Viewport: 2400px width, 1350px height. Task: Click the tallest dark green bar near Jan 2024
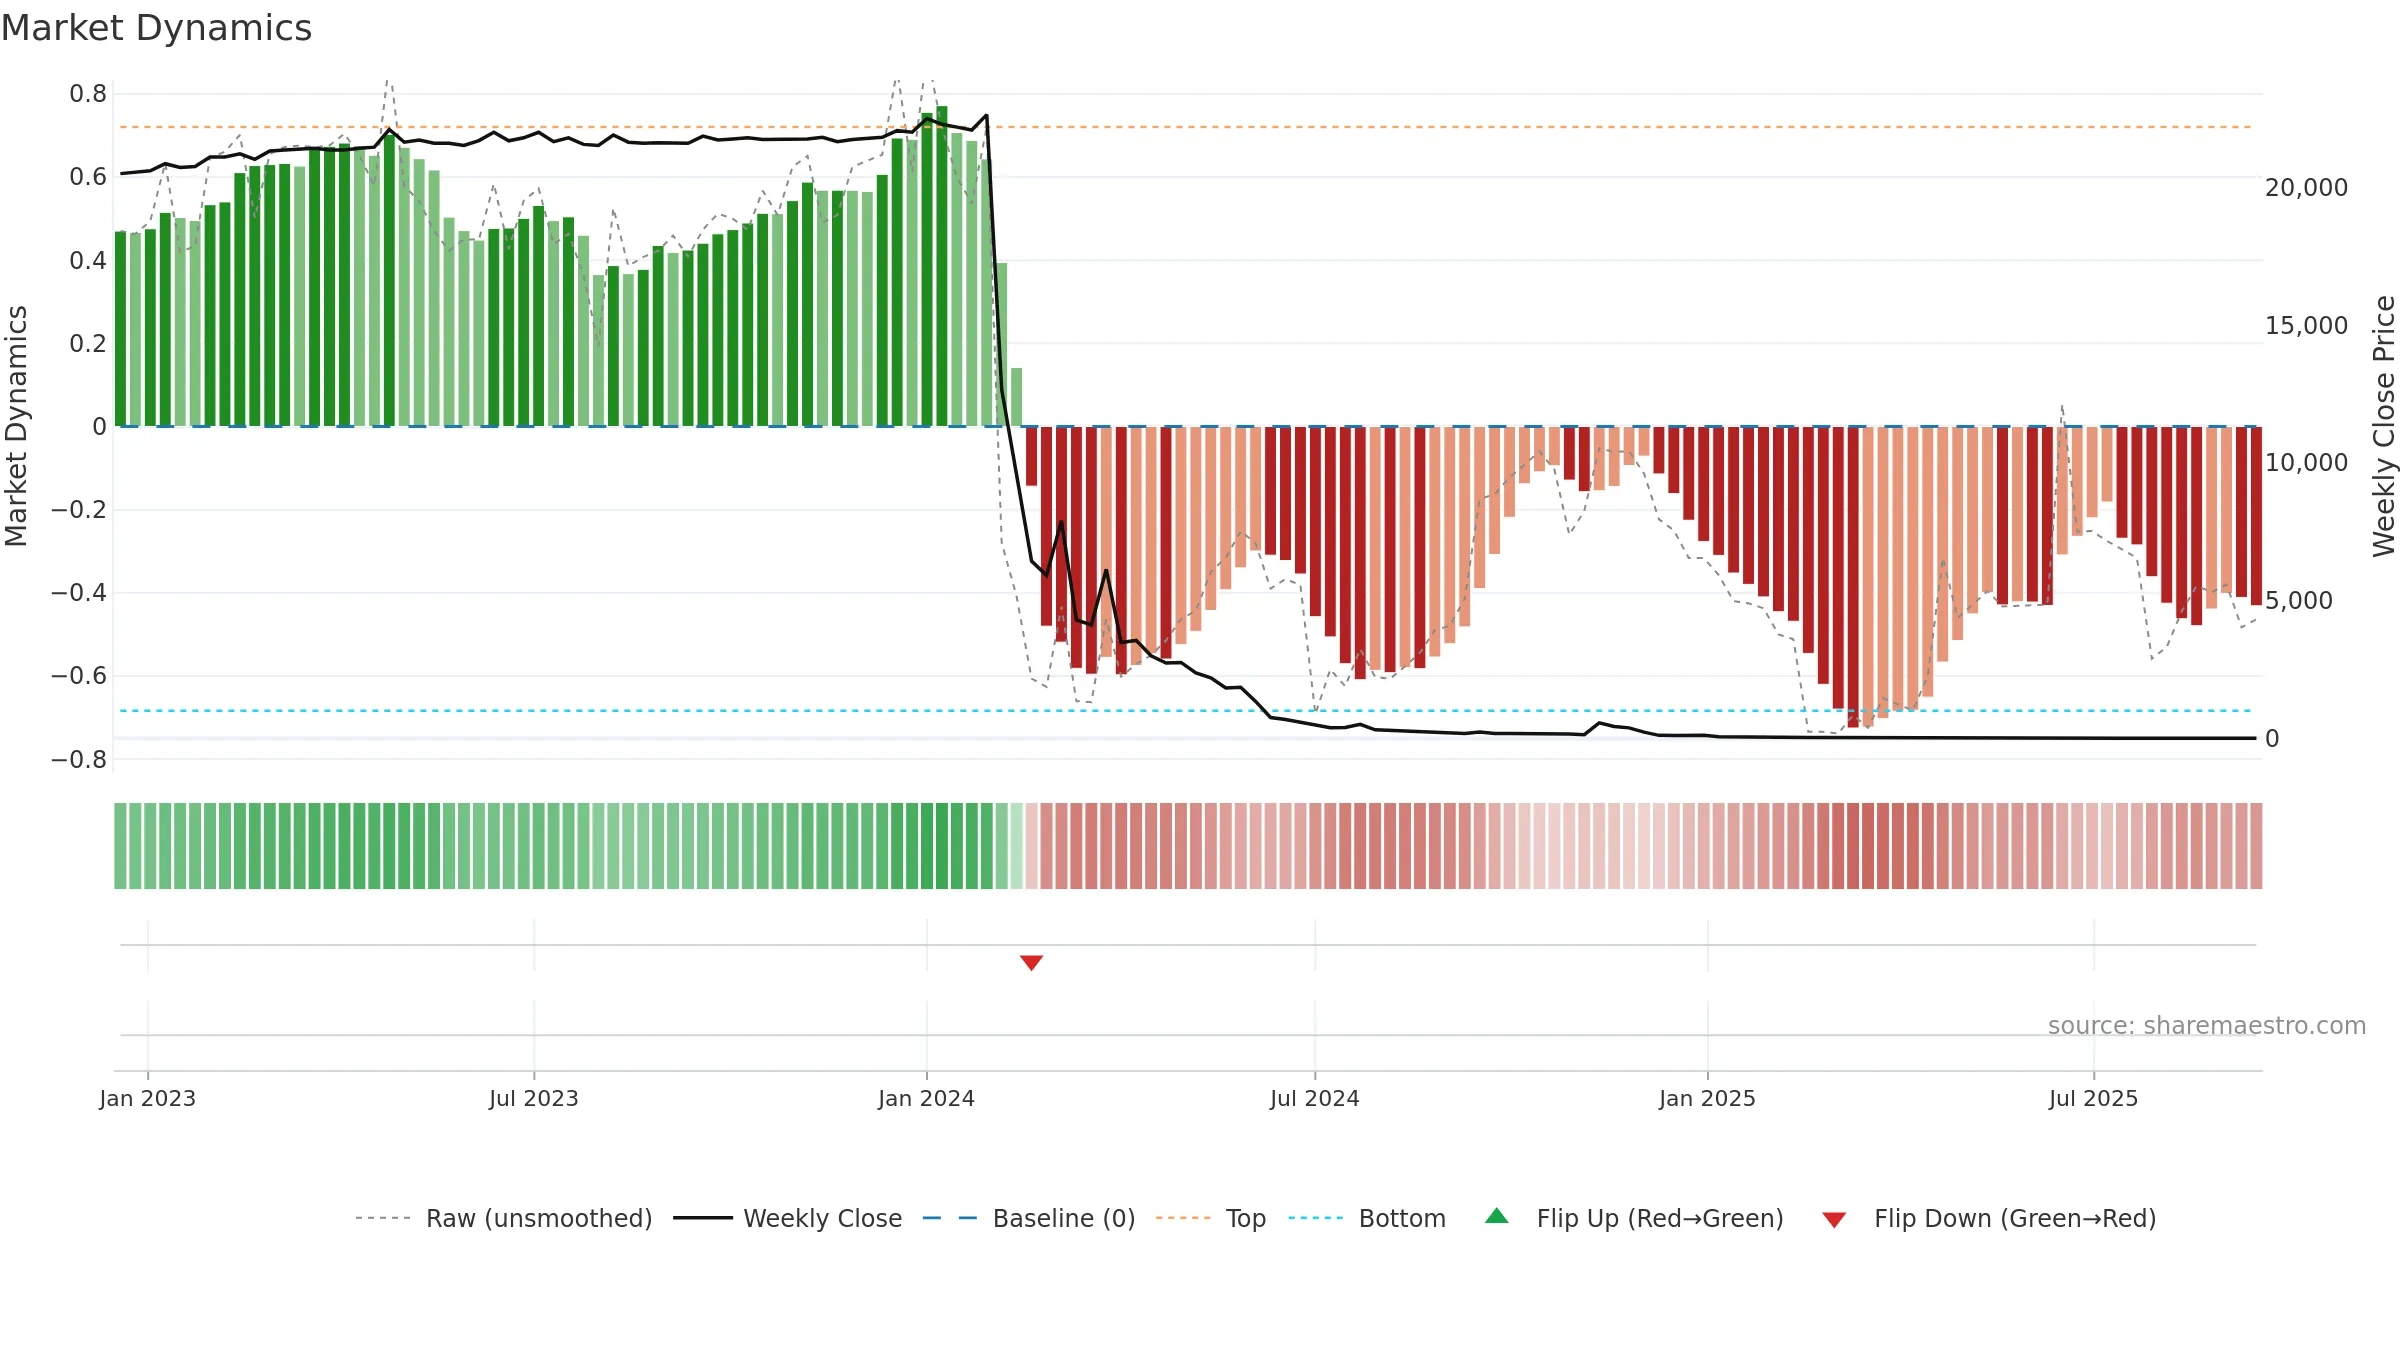[x=942, y=266]
